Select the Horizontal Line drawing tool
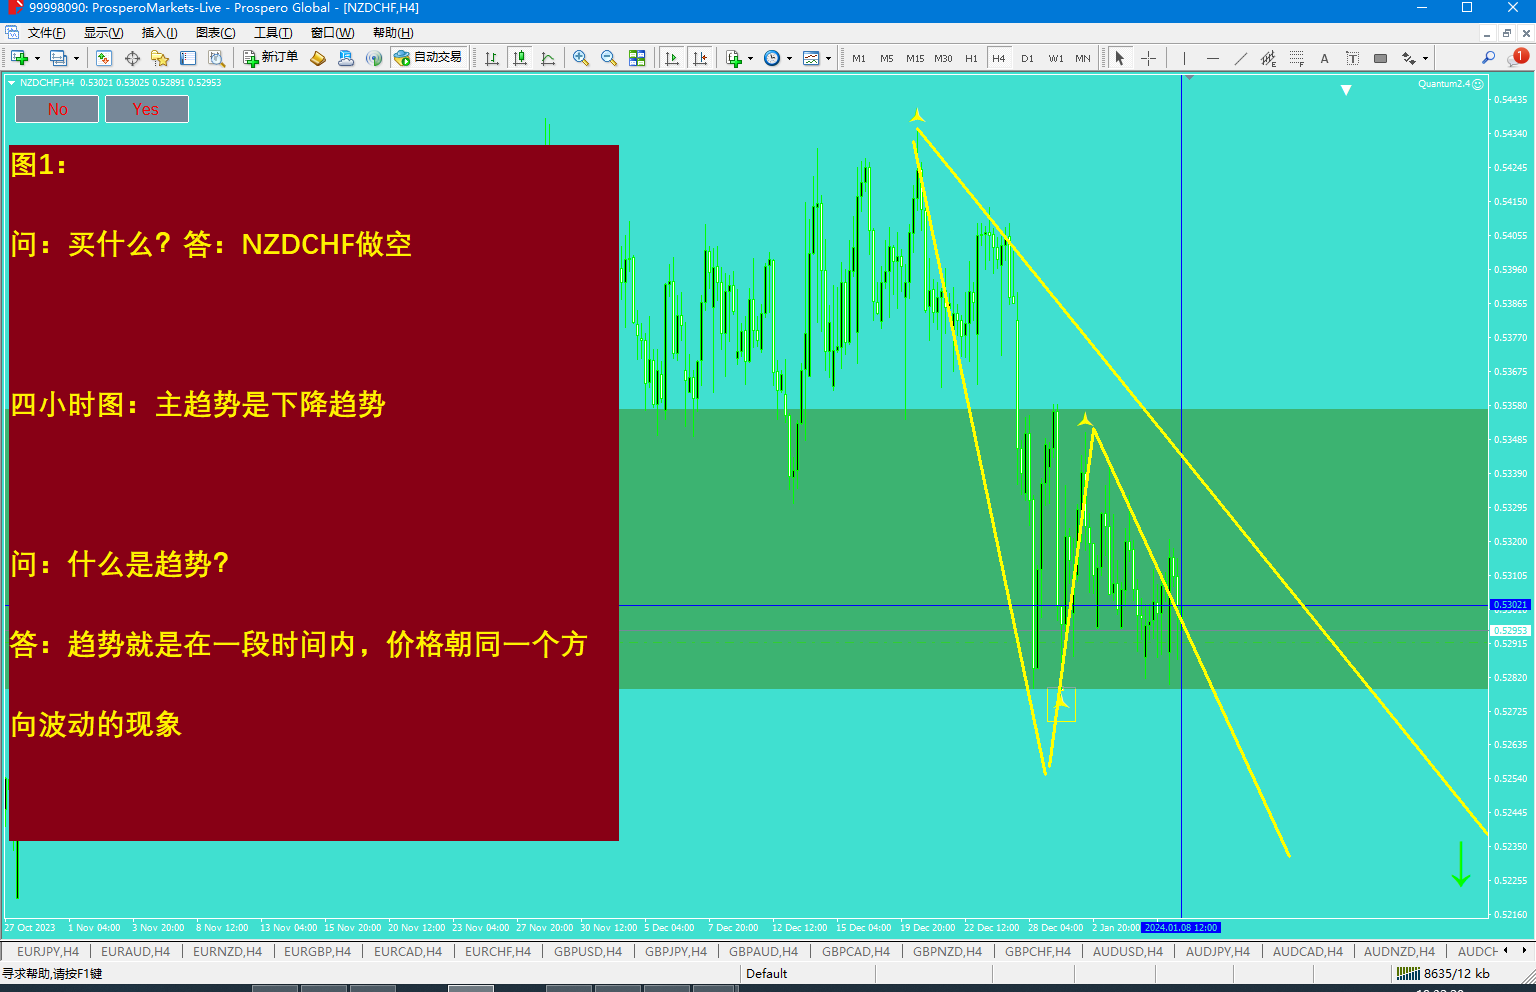This screenshot has height=992, width=1536. 1213,58
